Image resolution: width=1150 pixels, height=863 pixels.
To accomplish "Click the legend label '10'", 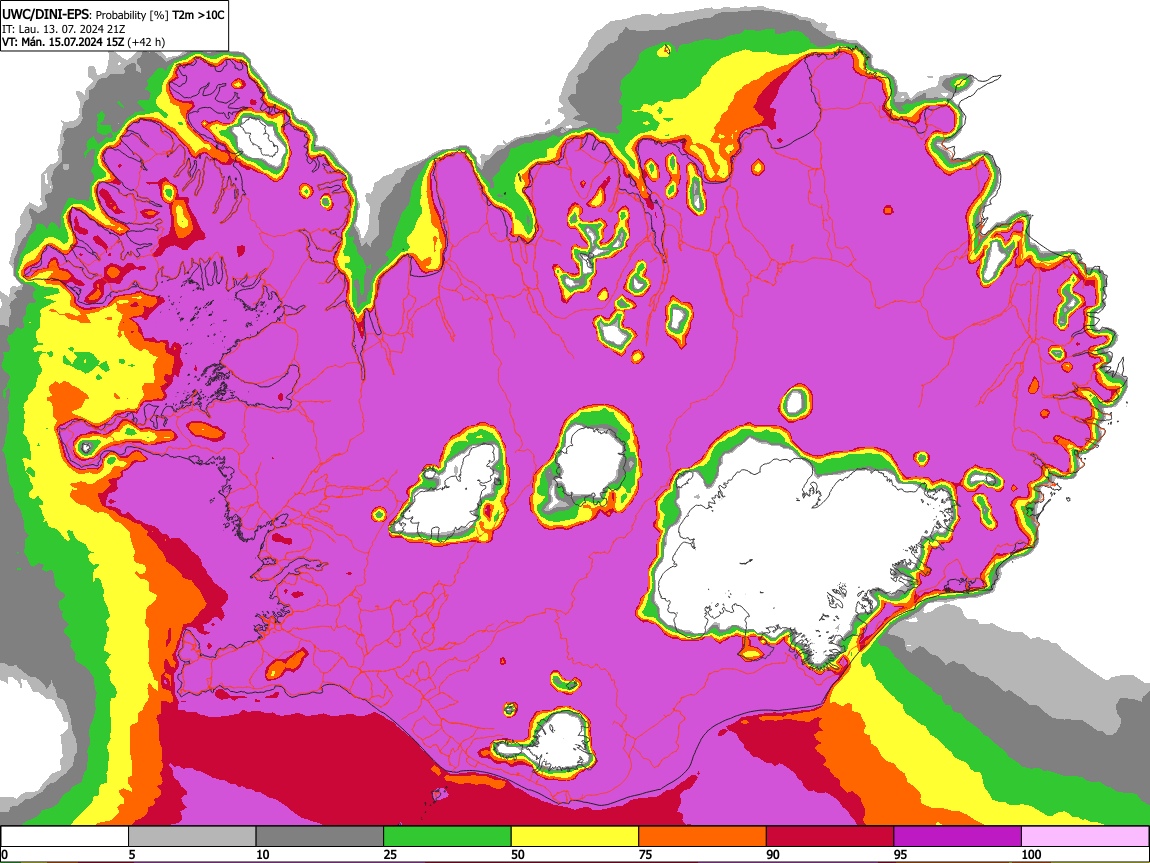I will pos(263,854).
